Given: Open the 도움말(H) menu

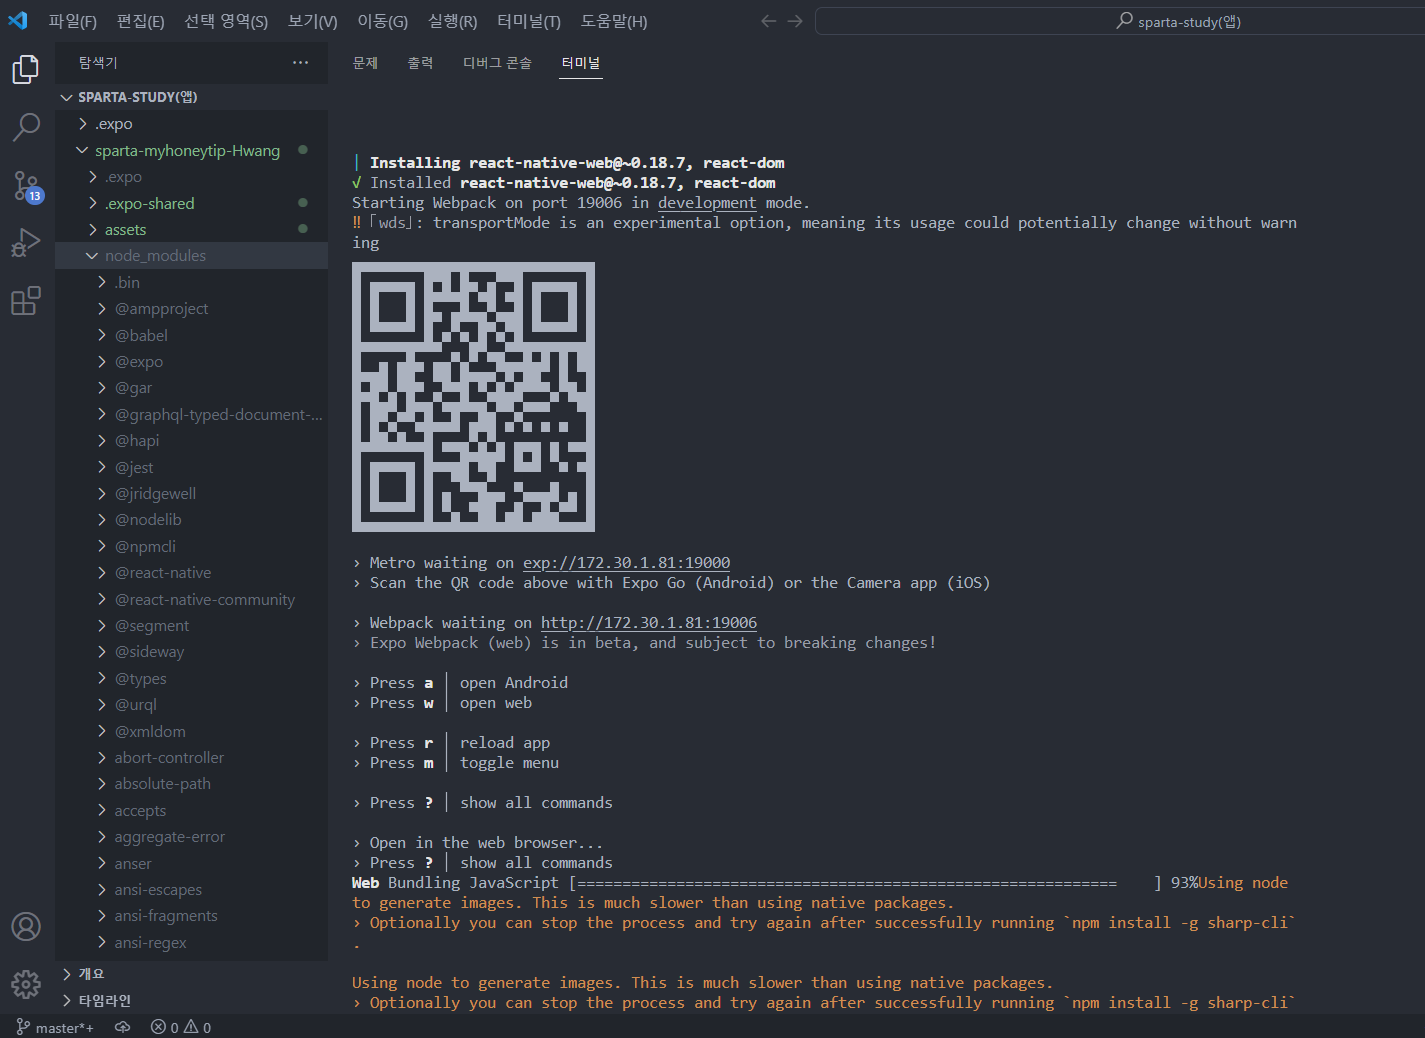Looking at the screenshot, I should (614, 21).
